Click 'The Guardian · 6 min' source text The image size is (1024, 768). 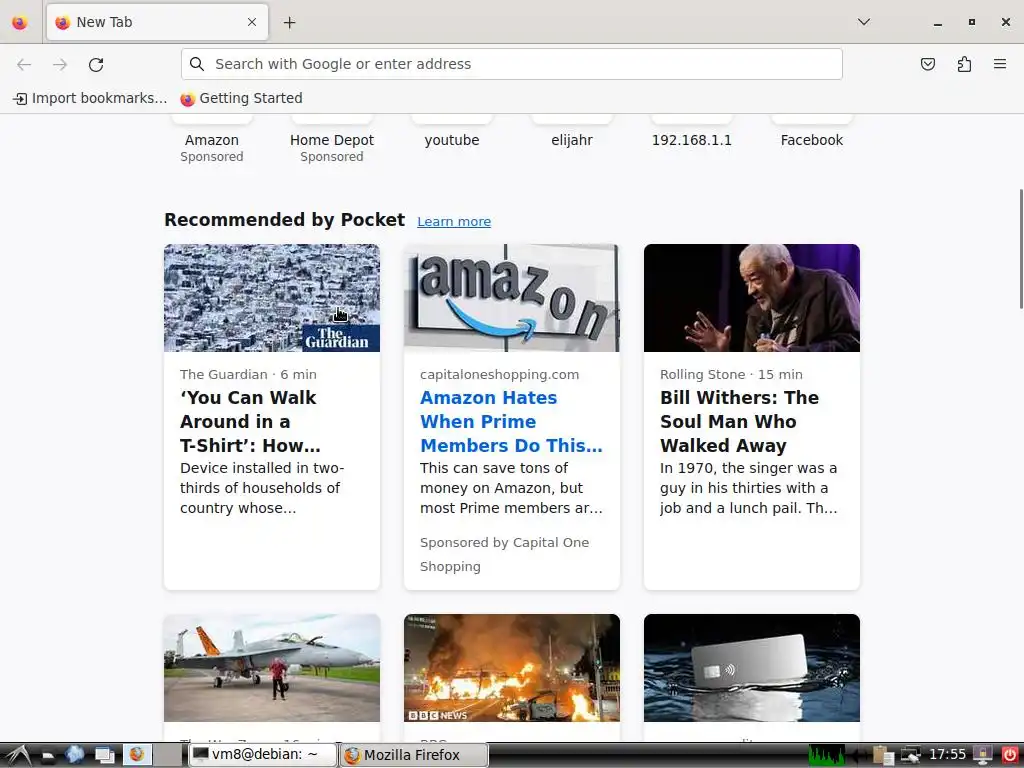pos(248,374)
